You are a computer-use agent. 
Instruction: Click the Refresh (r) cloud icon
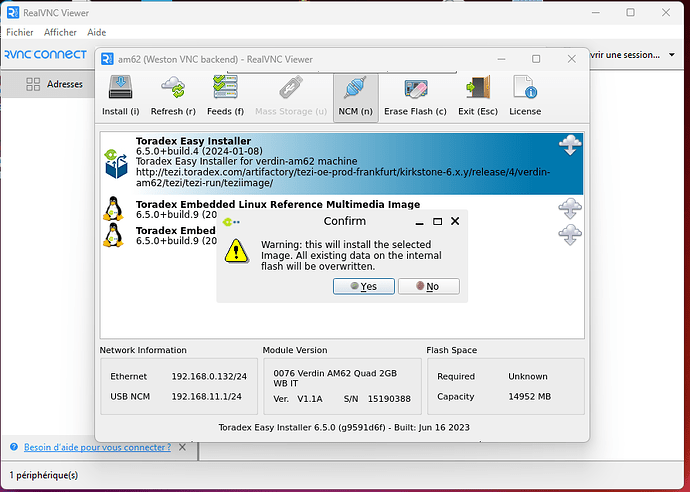point(173,87)
